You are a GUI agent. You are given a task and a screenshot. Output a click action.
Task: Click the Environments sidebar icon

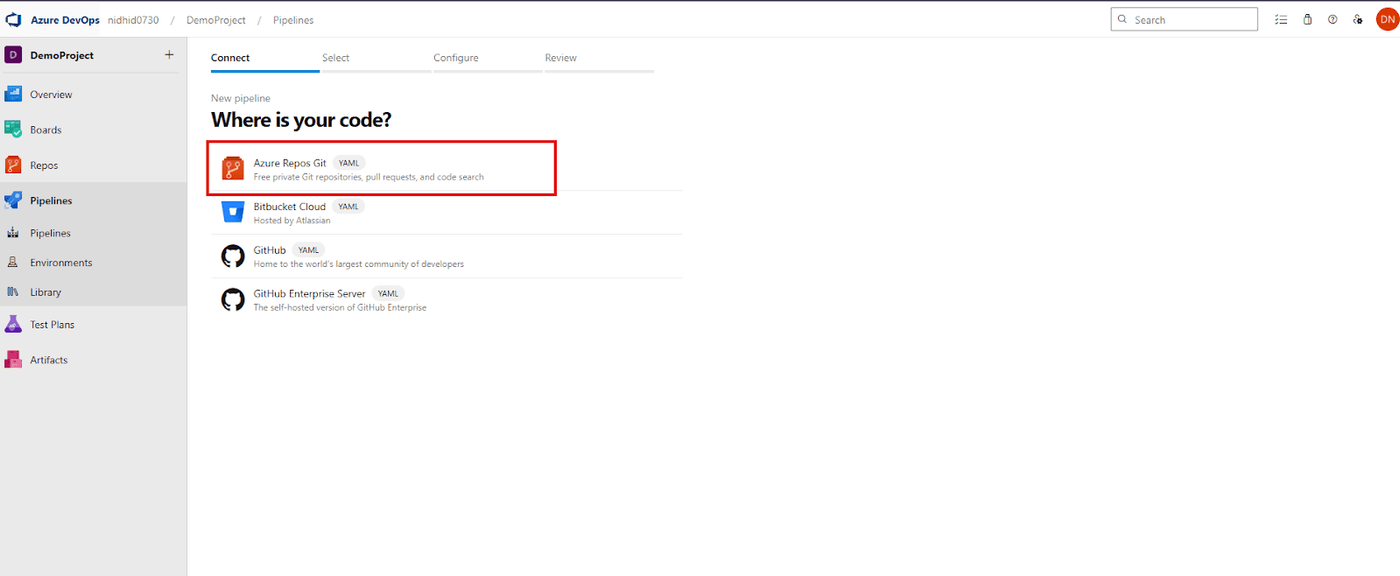point(13,263)
